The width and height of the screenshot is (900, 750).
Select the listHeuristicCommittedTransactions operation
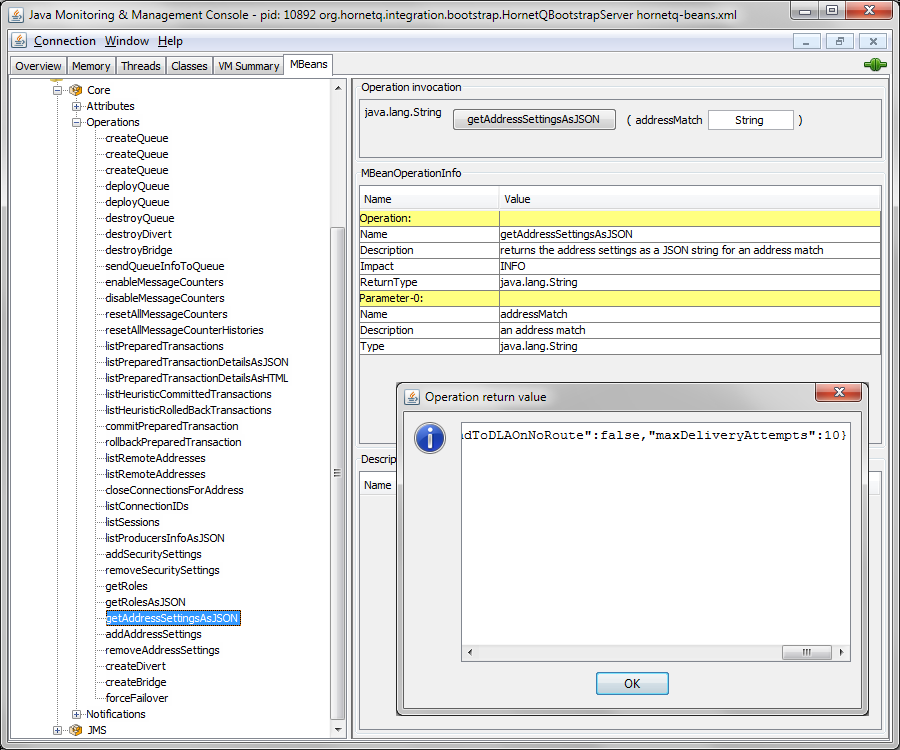tap(188, 394)
